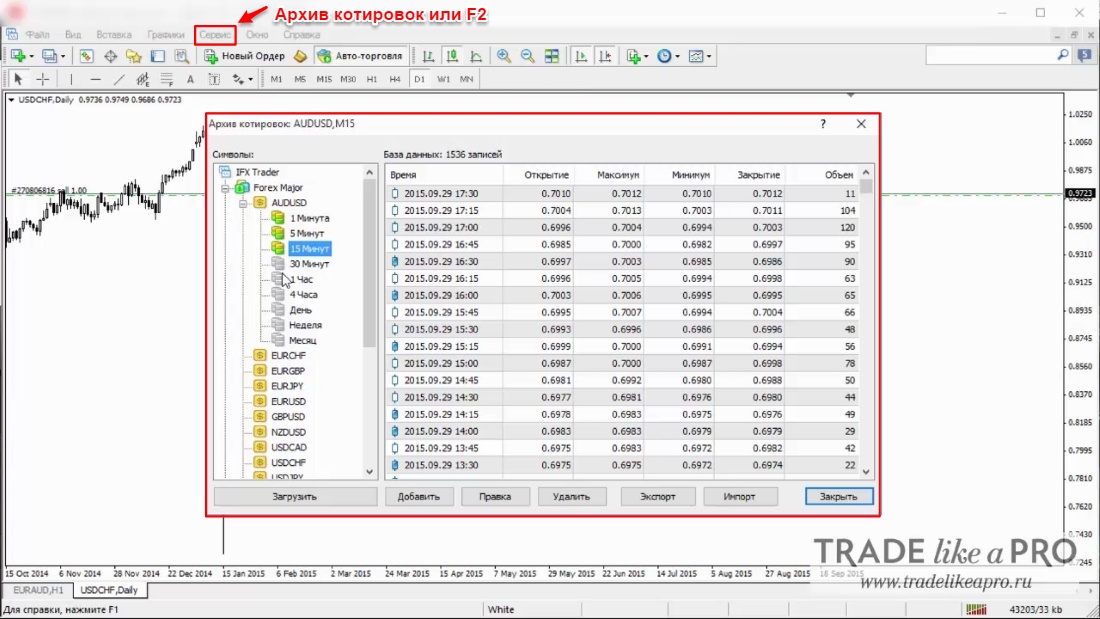Screen dimensions: 1100x619
Task: Click the search field in top toolbar
Action: coord(993,55)
